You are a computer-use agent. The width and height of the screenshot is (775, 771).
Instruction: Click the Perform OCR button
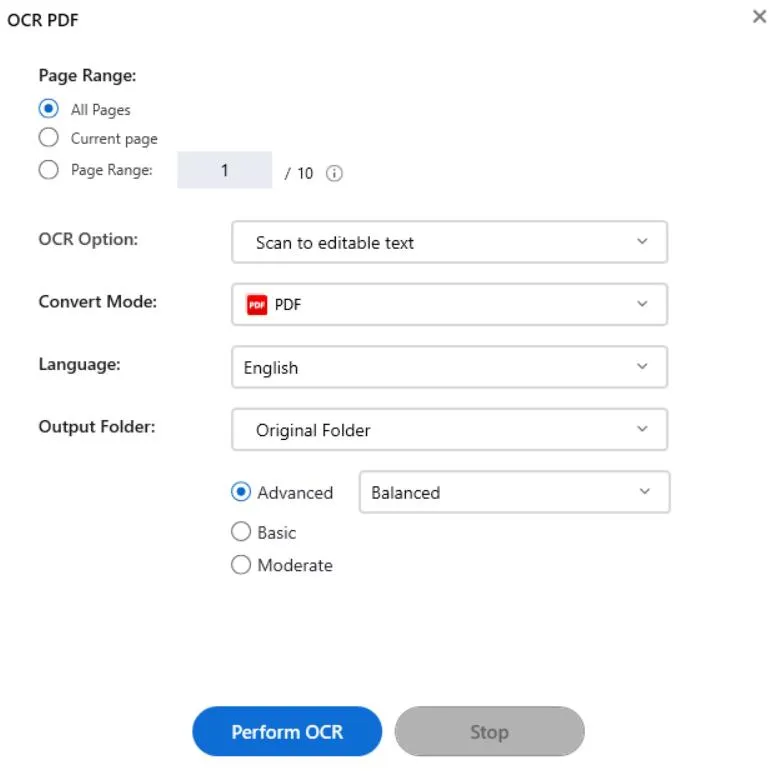click(287, 732)
